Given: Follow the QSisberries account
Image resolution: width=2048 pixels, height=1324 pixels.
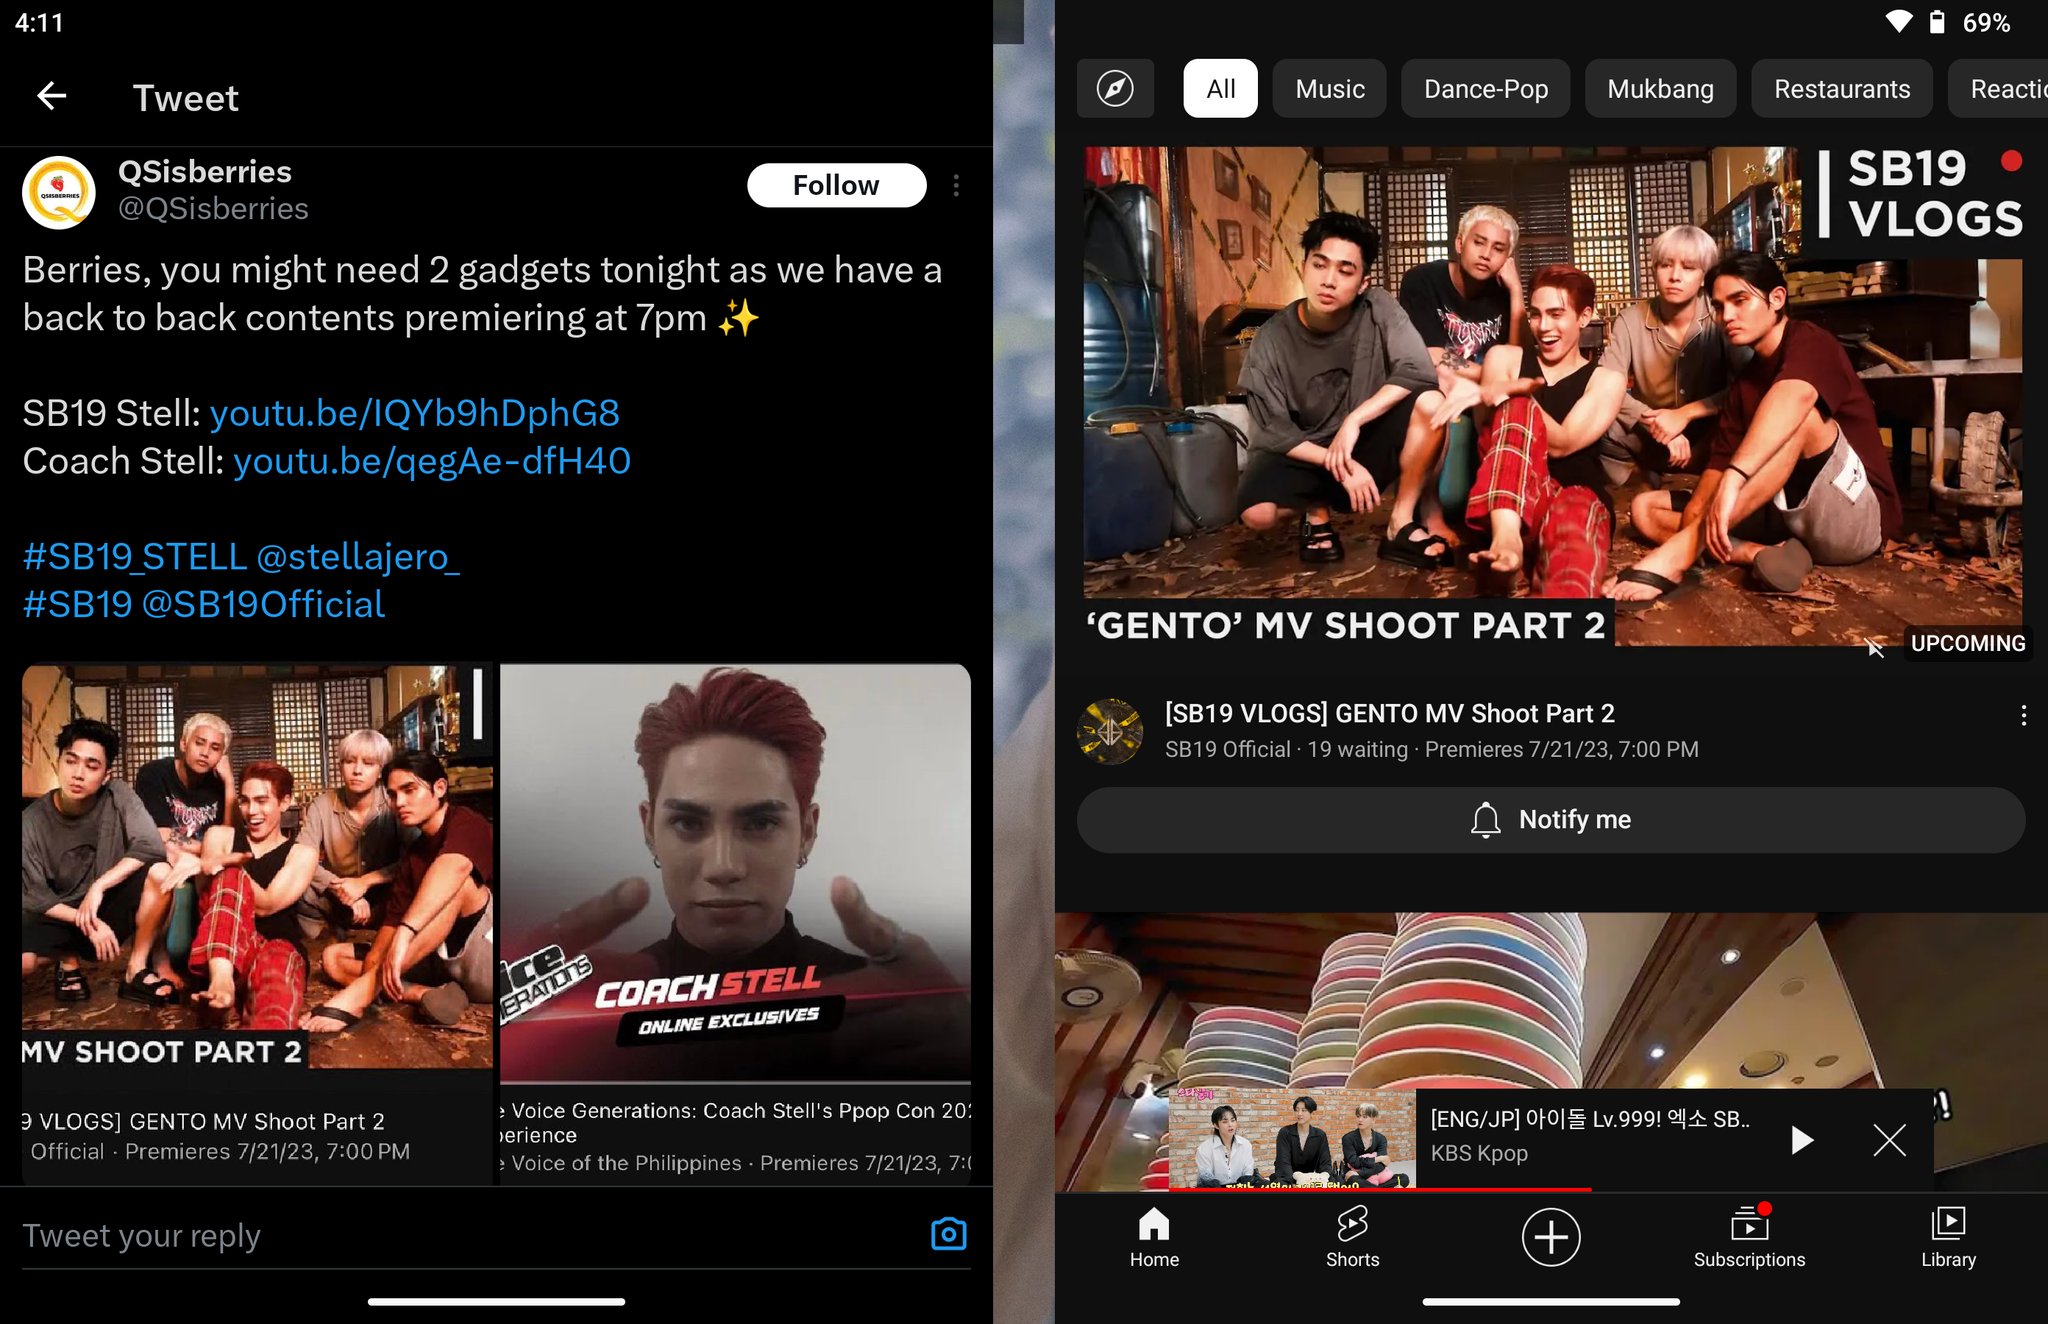Looking at the screenshot, I should (836, 185).
